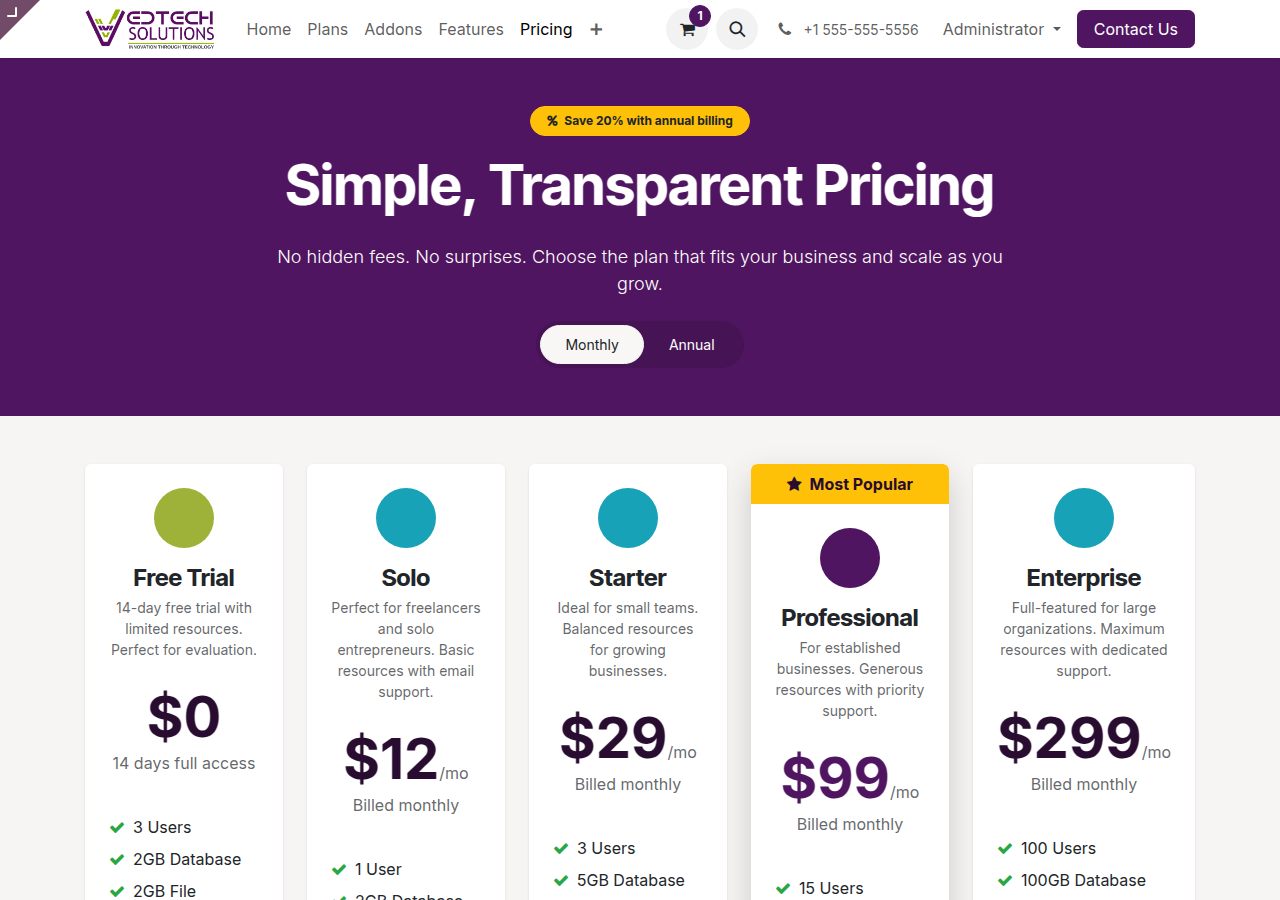Click the percent icon in the savings badge
Screen dimensions: 1280x900
tap(551, 120)
